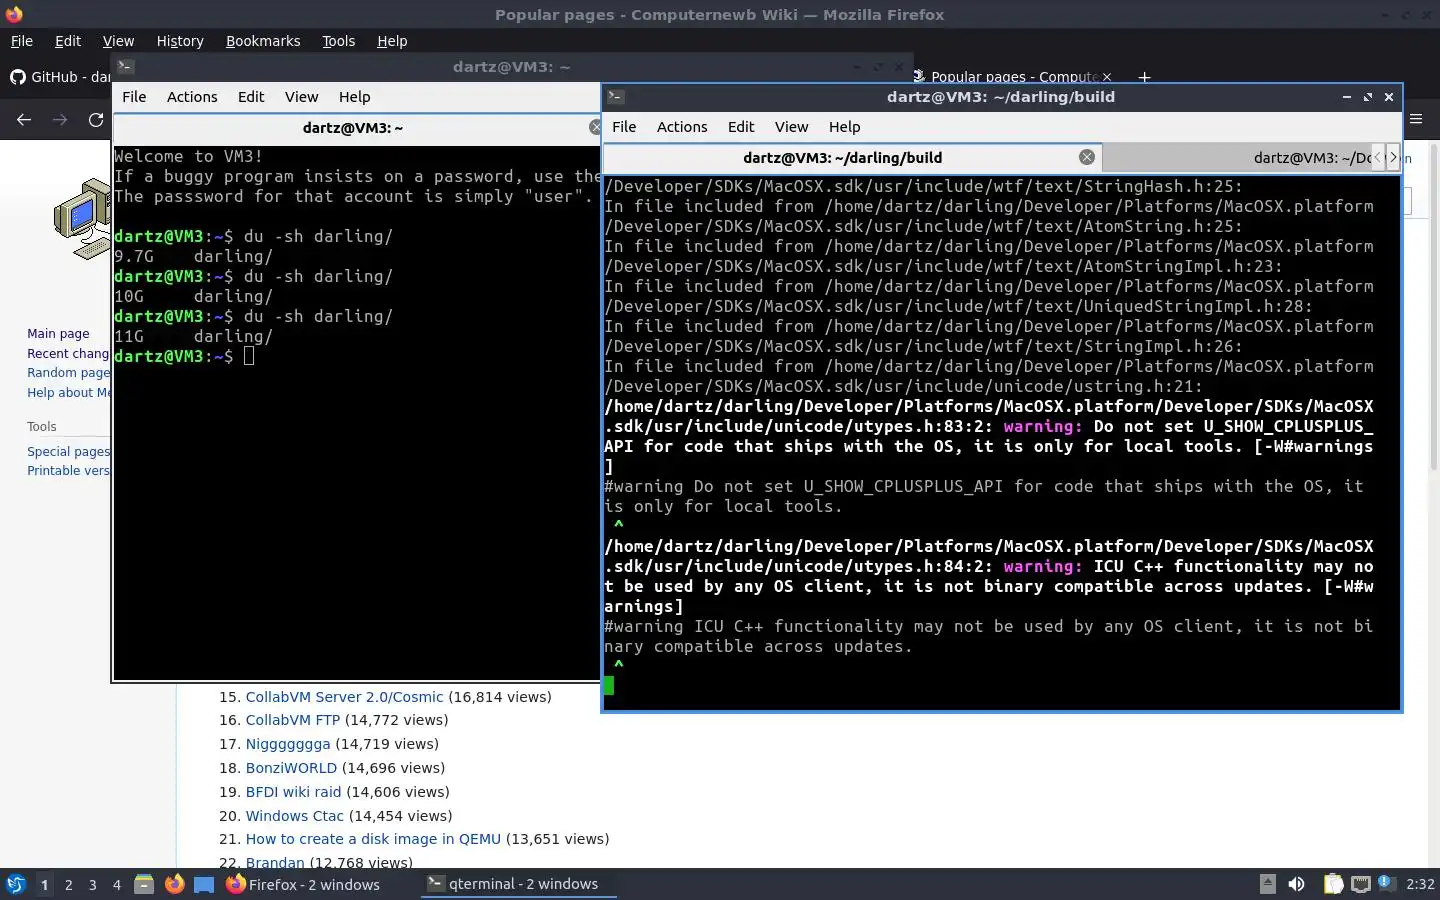The height and width of the screenshot is (900, 1440).
Task: Open the BonziWORLD wiki link
Action: pos(291,768)
